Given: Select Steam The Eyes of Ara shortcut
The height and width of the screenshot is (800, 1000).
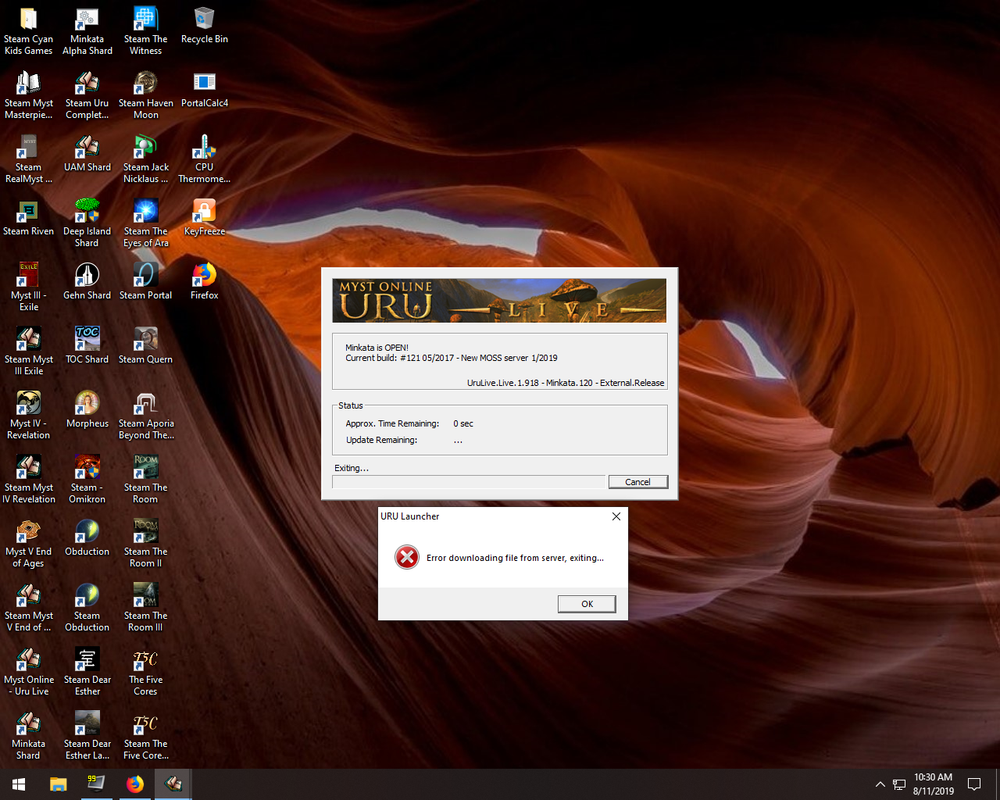Looking at the screenshot, I should pyautogui.click(x=146, y=223).
